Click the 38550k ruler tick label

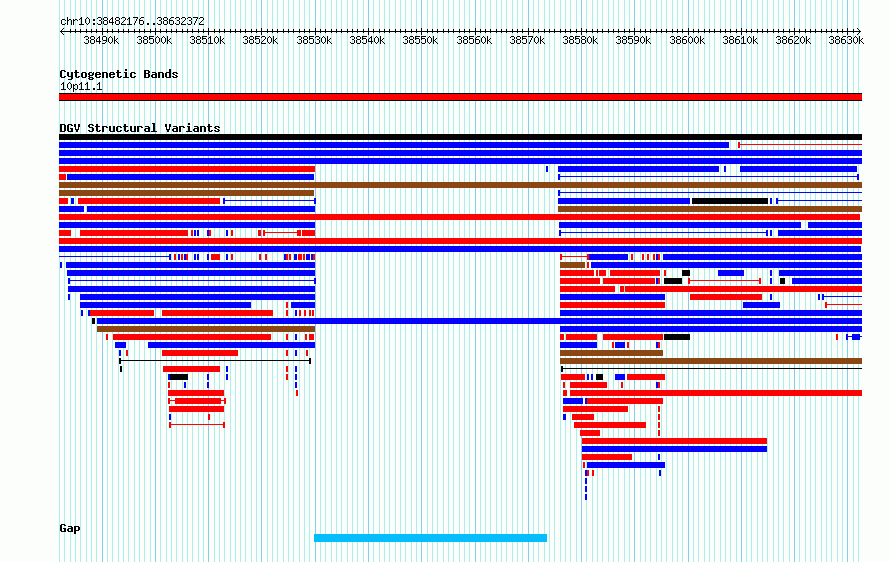tap(421, 40)
